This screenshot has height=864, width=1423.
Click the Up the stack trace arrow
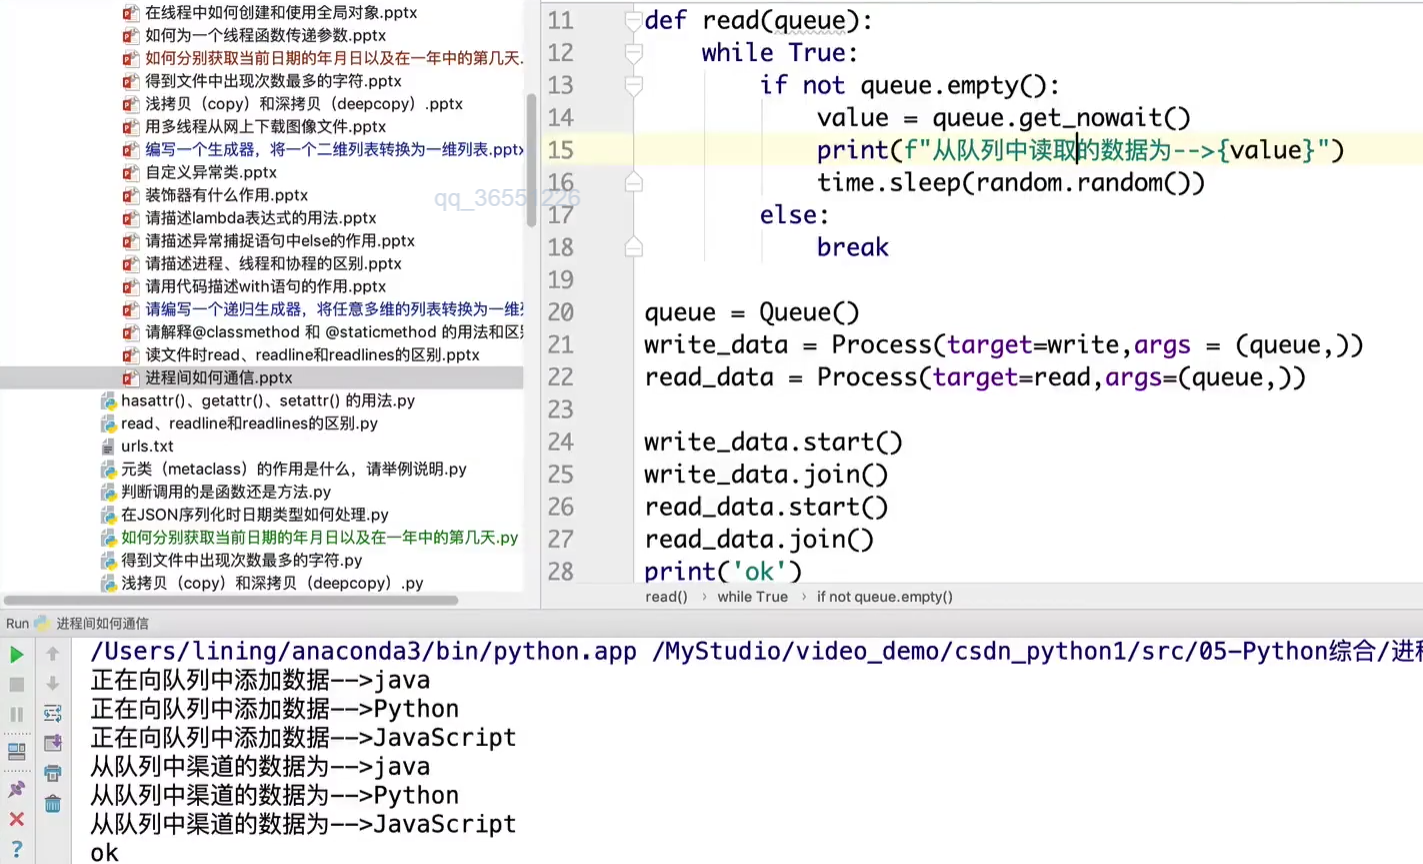pyautogui.click(x=53, y=654)
